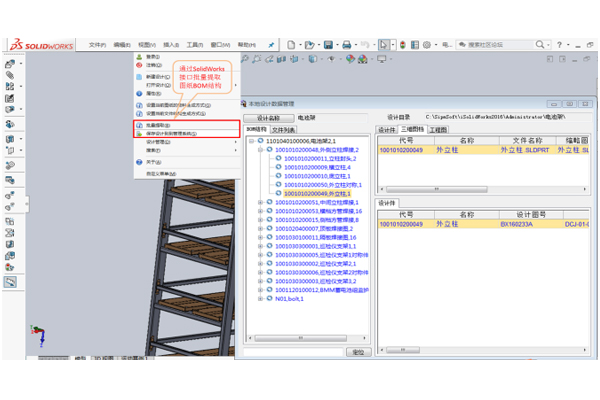Select tree item 1001010200011,立柱封头,2
The height and width of the screenshot is (400, 600).
point(320,158)
